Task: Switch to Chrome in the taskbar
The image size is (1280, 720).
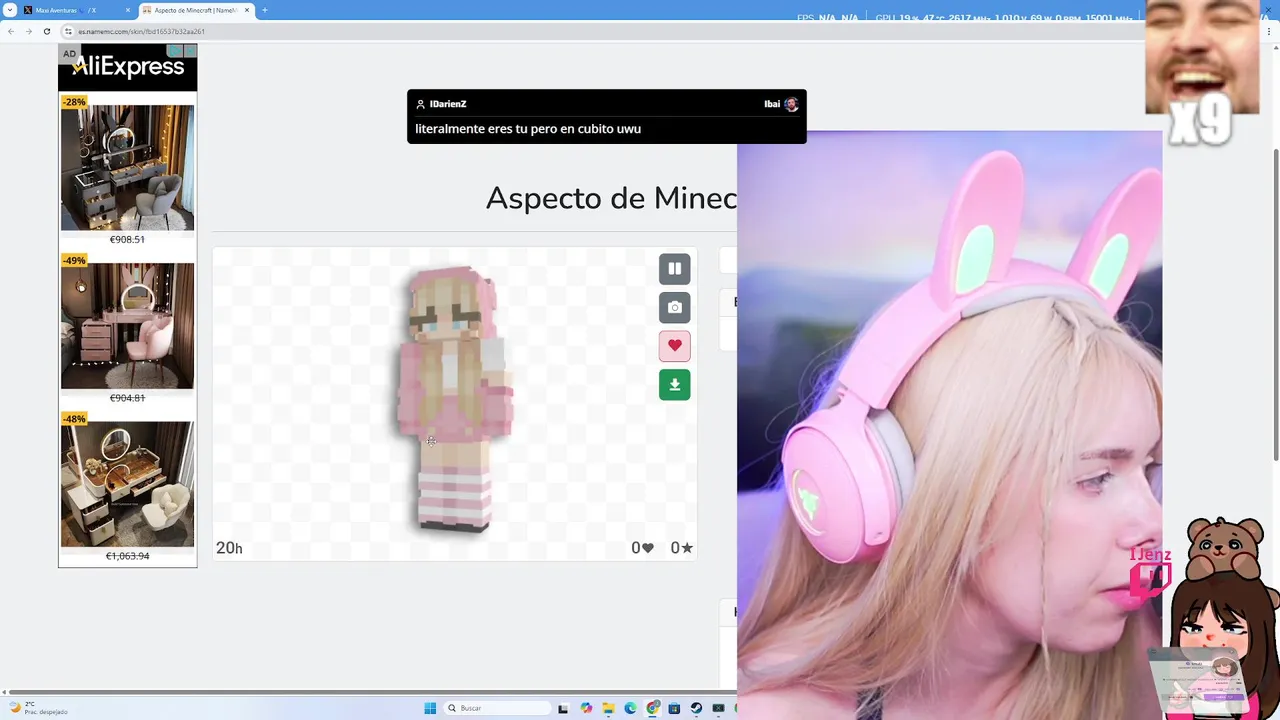Action: 653,708
